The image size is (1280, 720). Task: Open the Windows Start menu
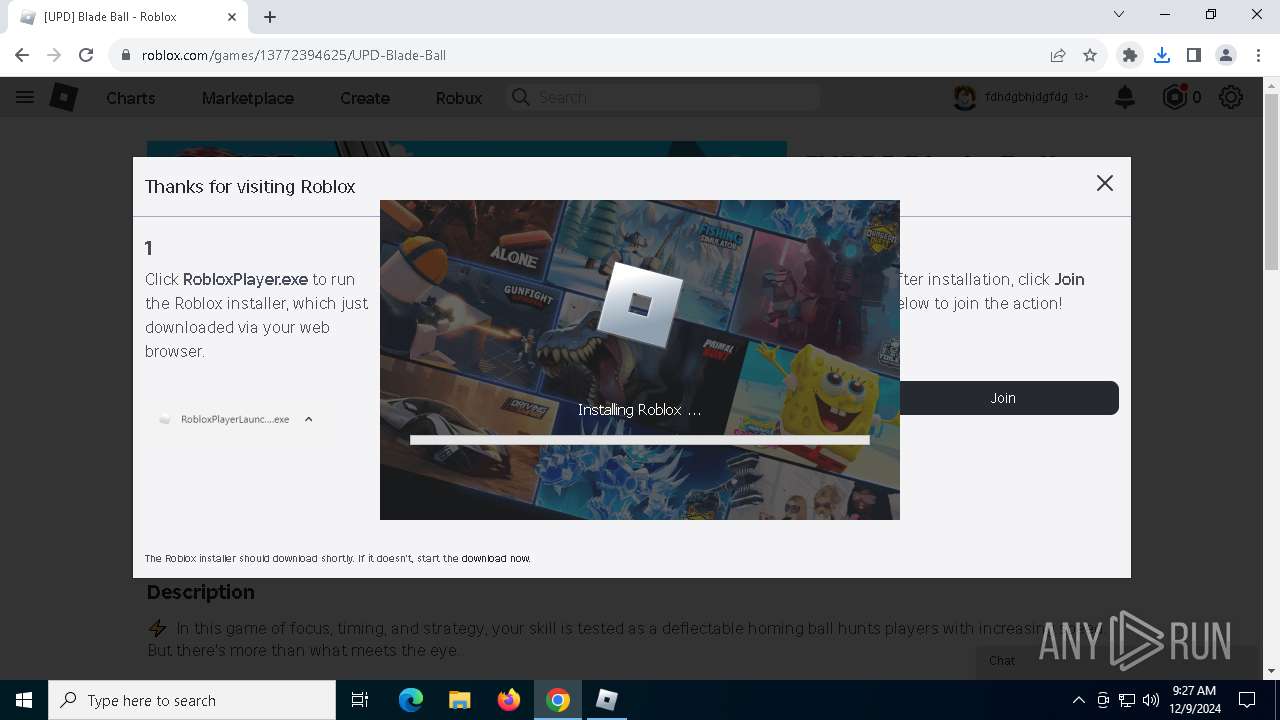[24, 700]
